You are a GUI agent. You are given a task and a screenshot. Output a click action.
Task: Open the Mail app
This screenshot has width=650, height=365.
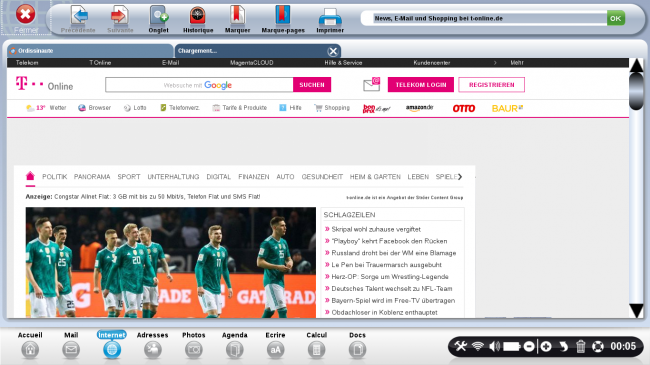pyautogui.click(x=71, y=346)
